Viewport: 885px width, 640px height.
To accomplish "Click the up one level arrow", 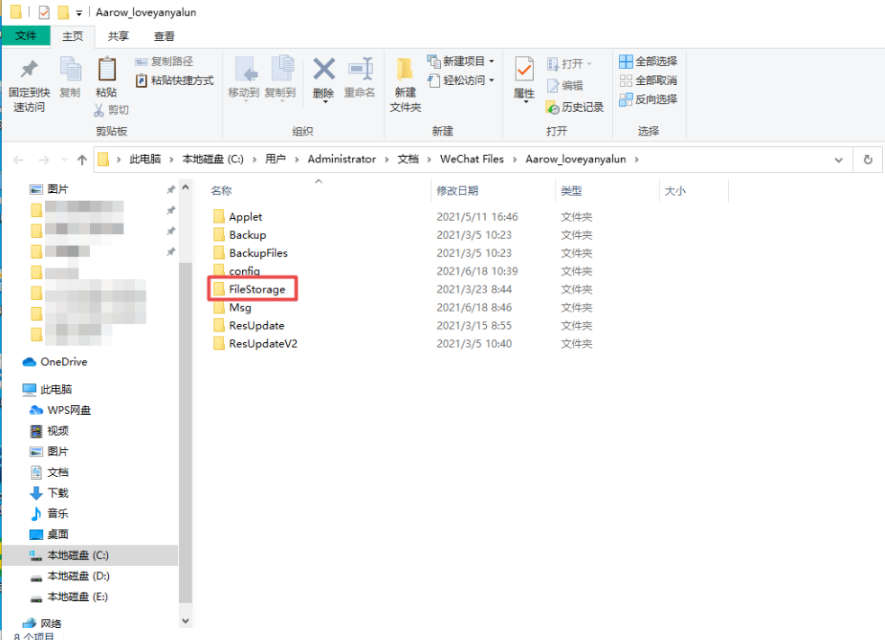I will [x=82, y=160].
